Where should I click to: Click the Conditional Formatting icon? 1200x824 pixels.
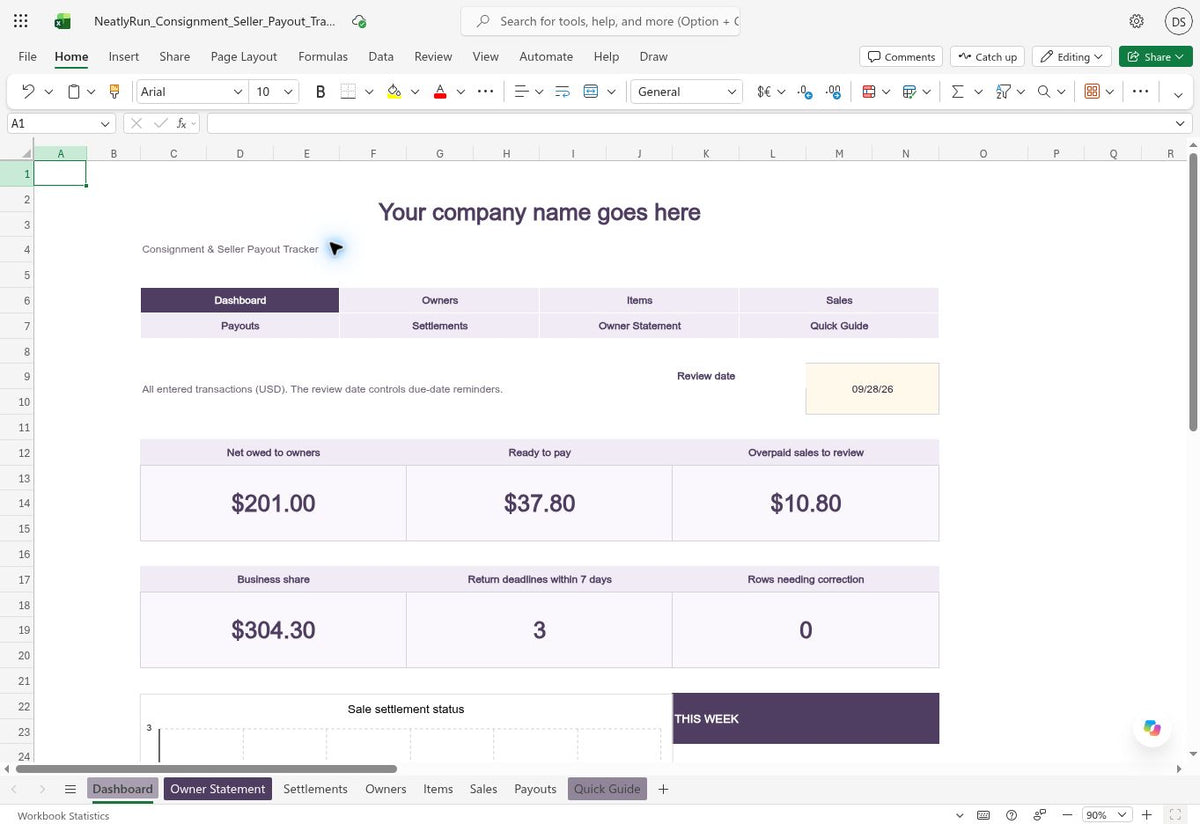(x=868, y=91)
